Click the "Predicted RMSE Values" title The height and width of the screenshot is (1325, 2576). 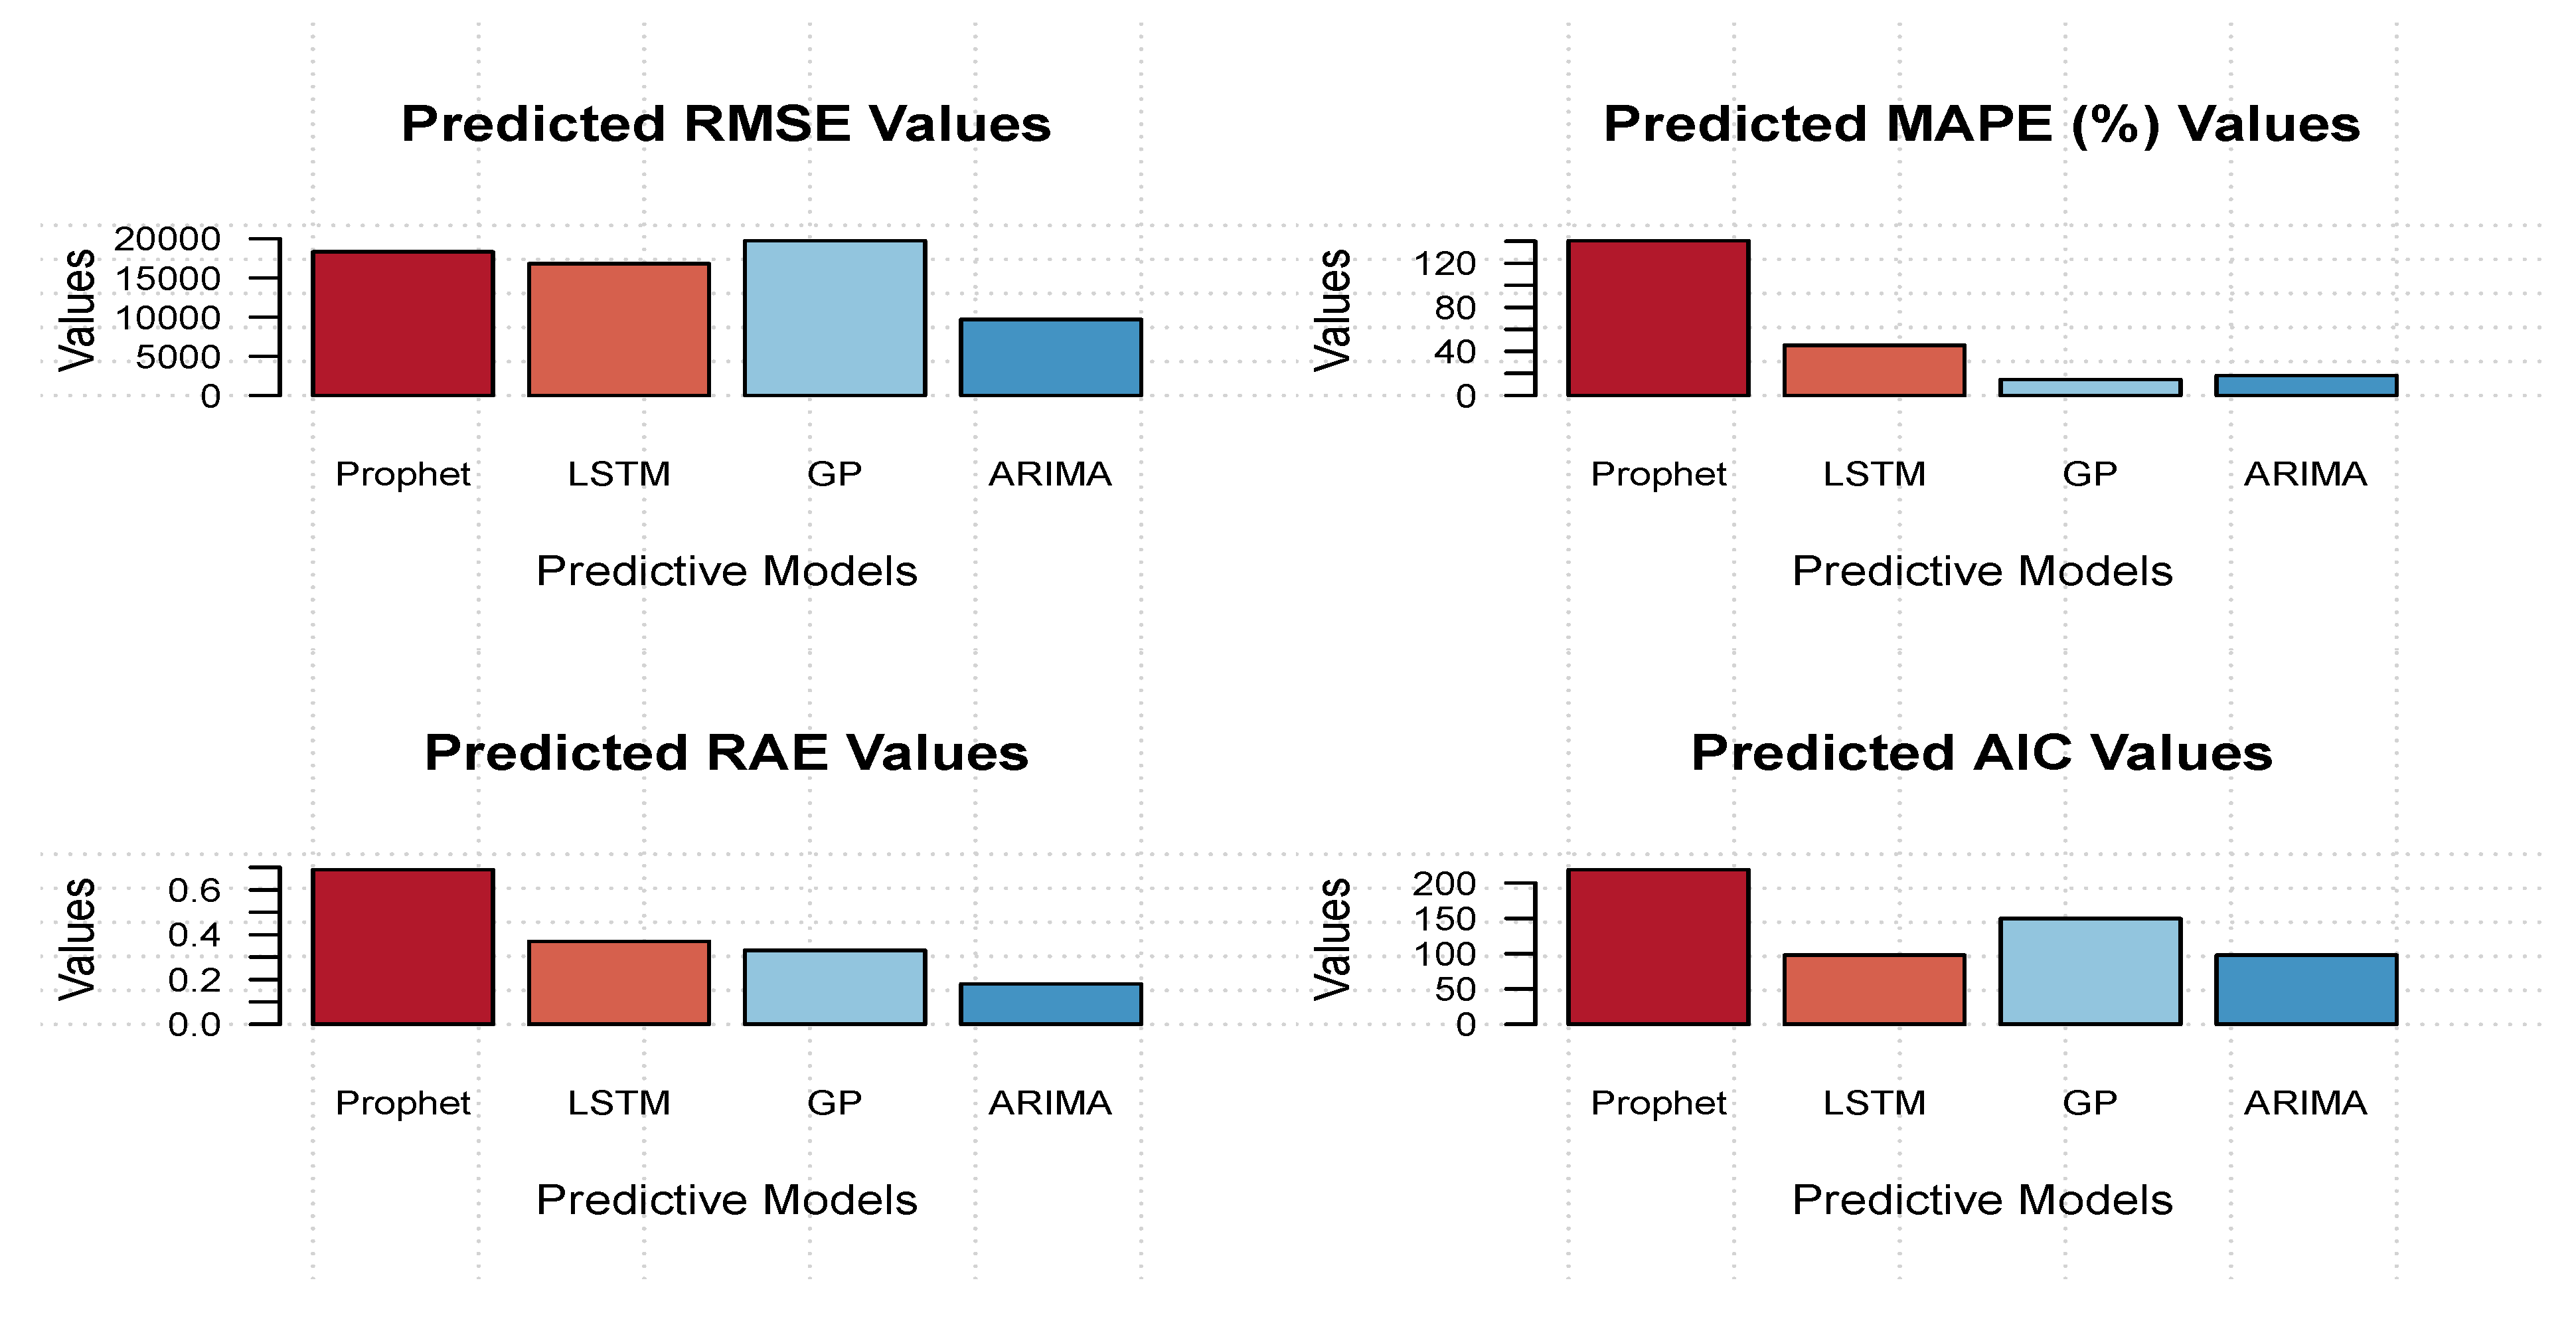(x=726, y=124)
